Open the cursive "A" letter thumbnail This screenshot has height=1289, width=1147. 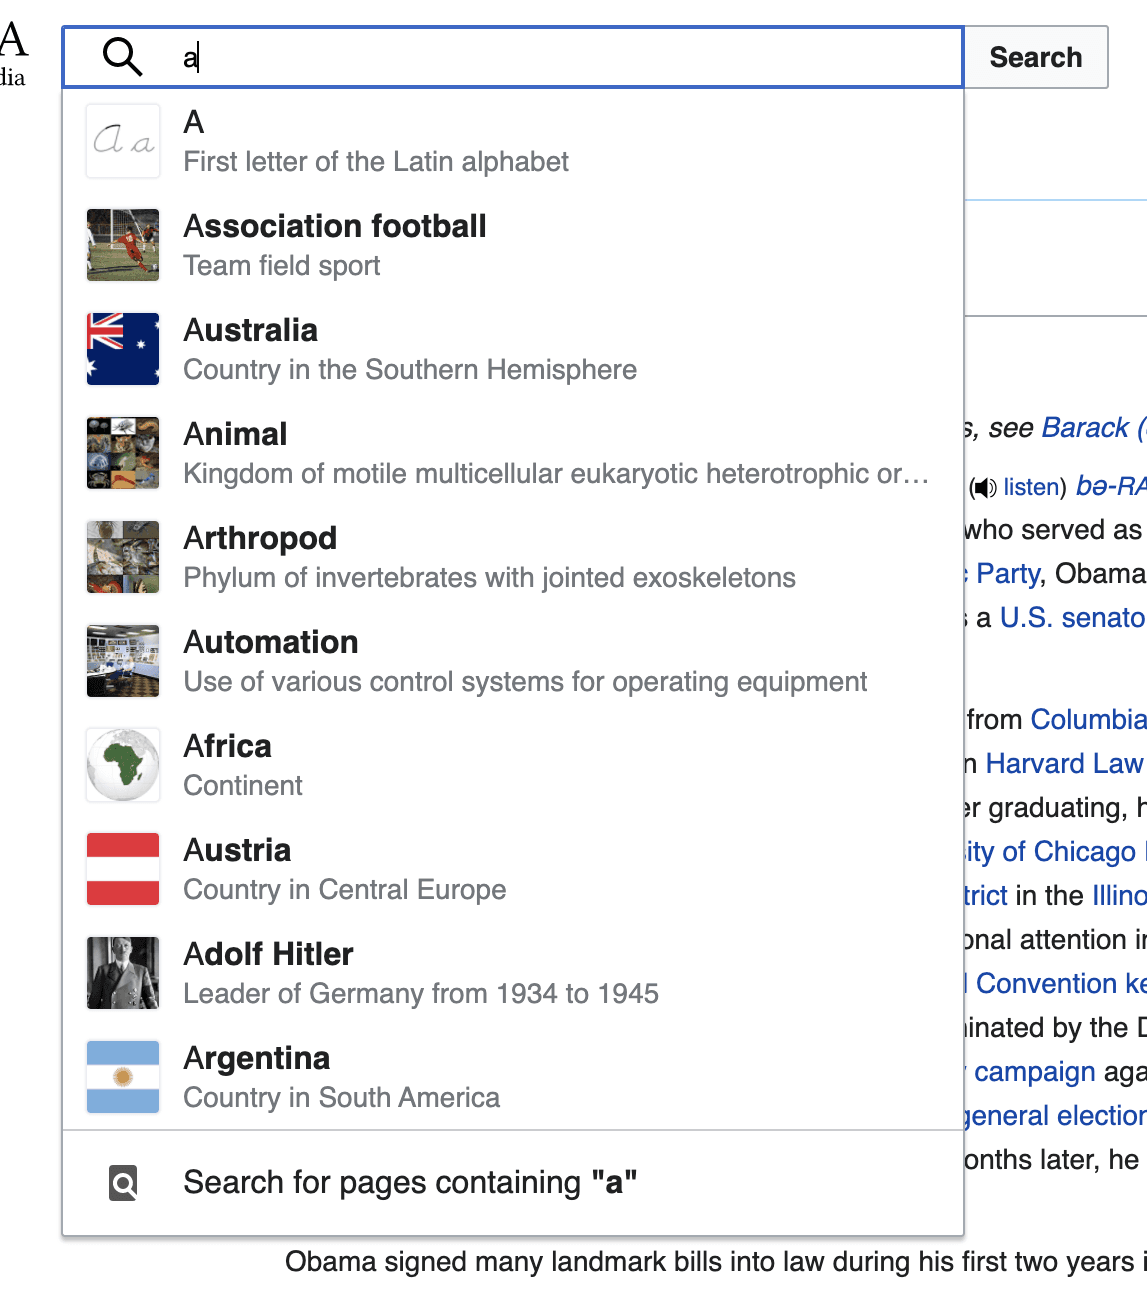[x=123, y=141]
